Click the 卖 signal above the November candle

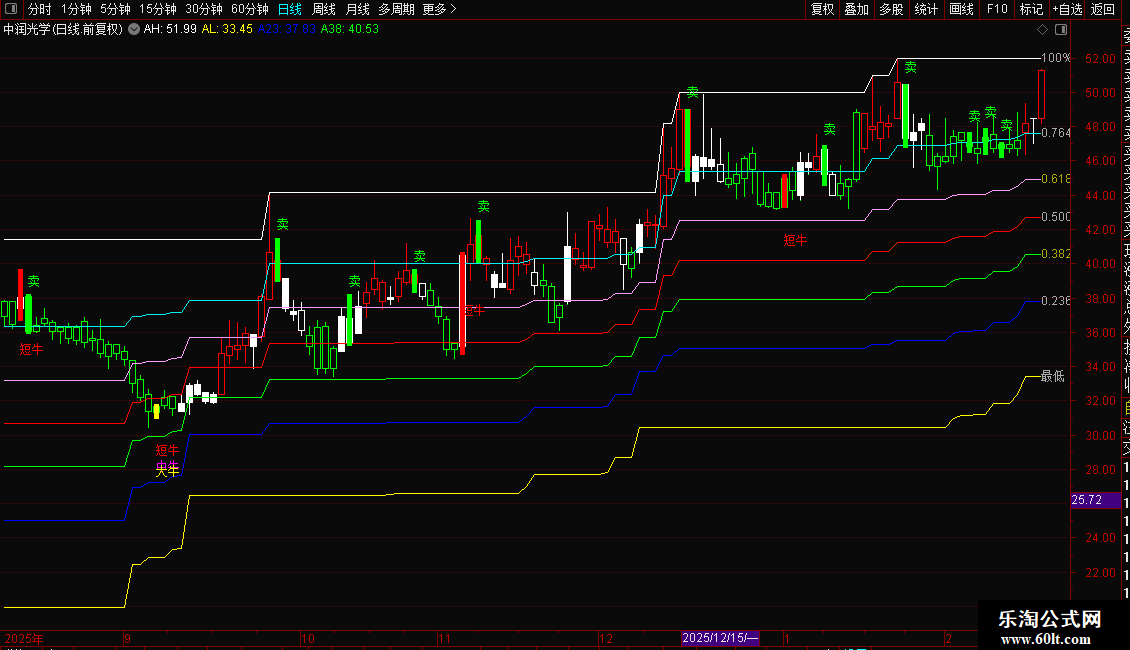(484, 207)
